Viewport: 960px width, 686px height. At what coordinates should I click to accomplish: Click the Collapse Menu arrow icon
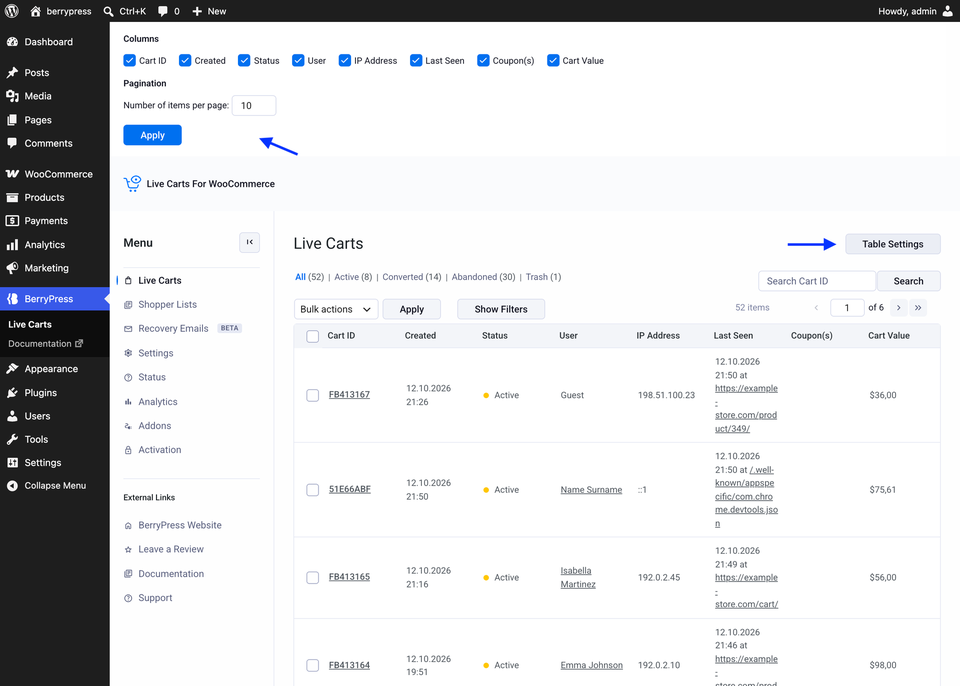click(x=12, y=486)
